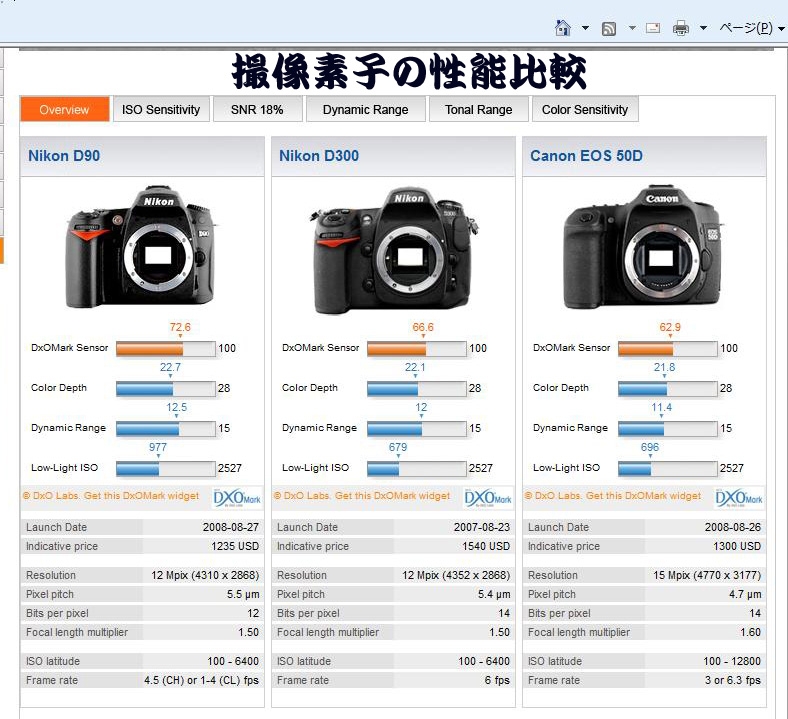Click Canon 50D DxOMark Sensor score bar
Screen dimensions: 788x719
pyautogui.click(x=667, y=349)
